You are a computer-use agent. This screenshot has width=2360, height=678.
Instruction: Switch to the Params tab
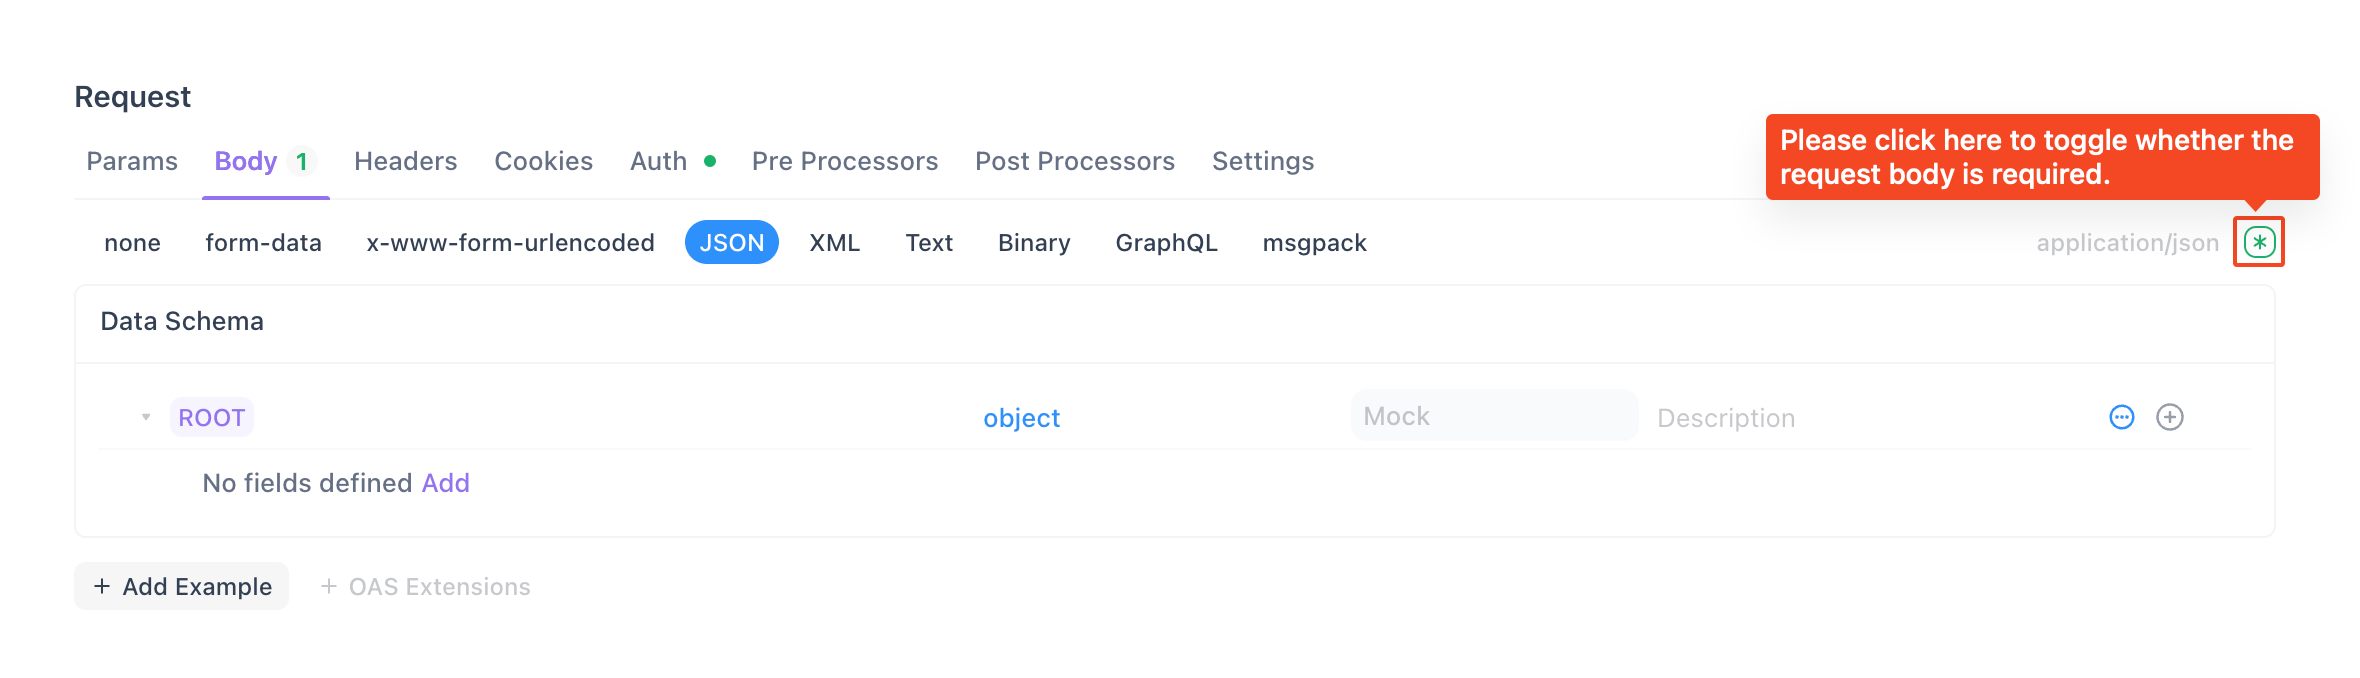[x=132, y=161]
